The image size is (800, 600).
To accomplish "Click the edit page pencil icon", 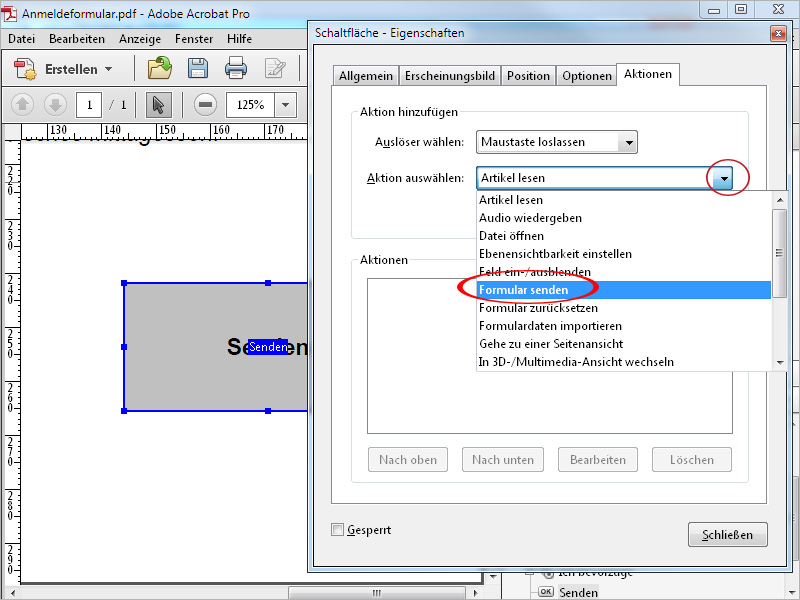I will click(x=275, y=68).
